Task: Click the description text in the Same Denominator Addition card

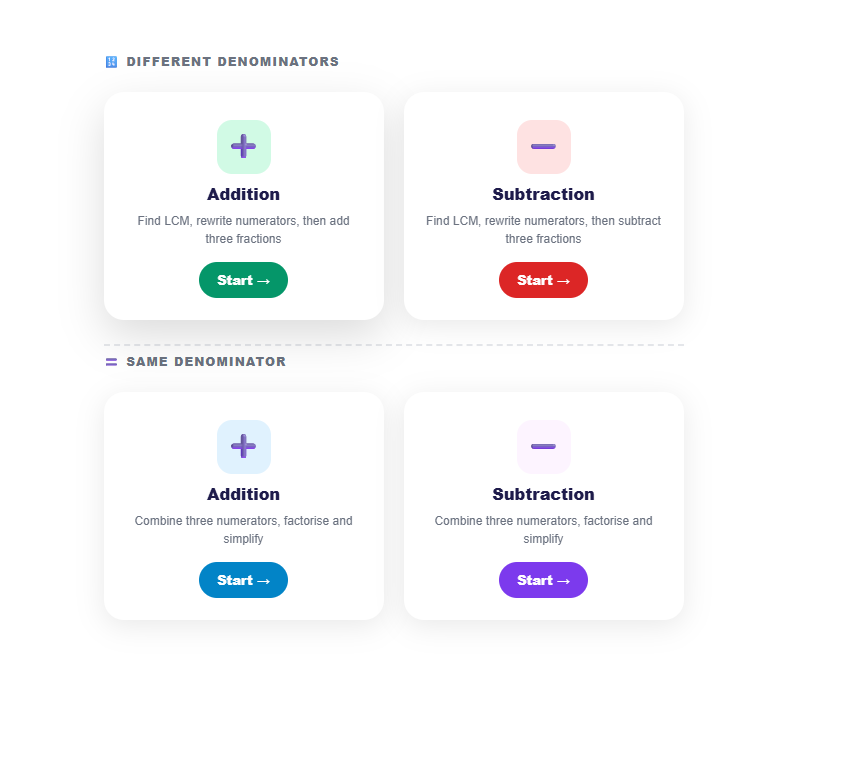Action: [x=243, y=530]
